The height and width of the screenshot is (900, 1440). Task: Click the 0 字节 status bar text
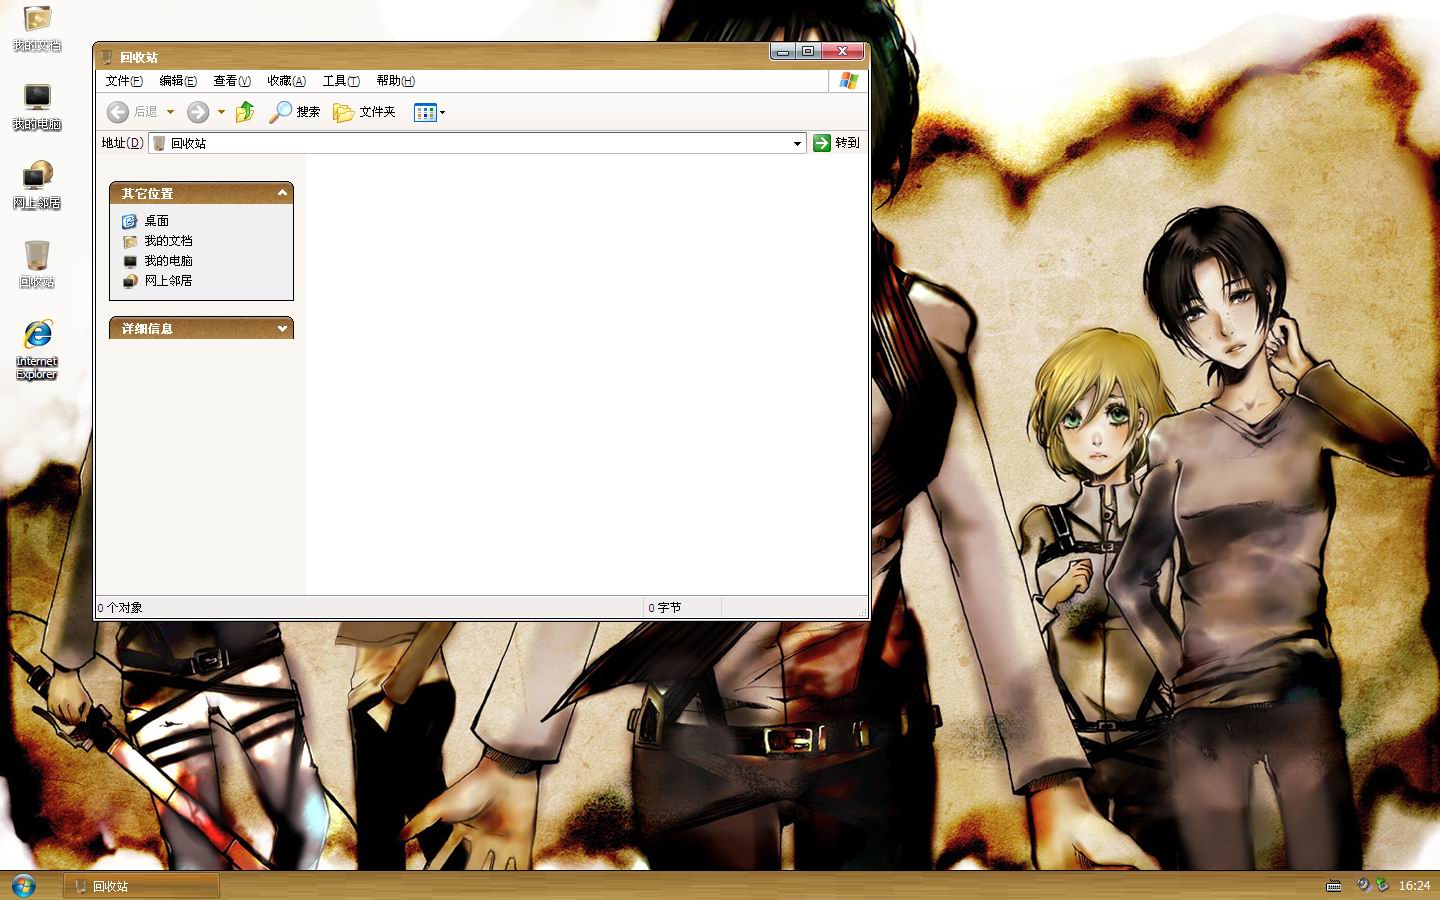665,608
